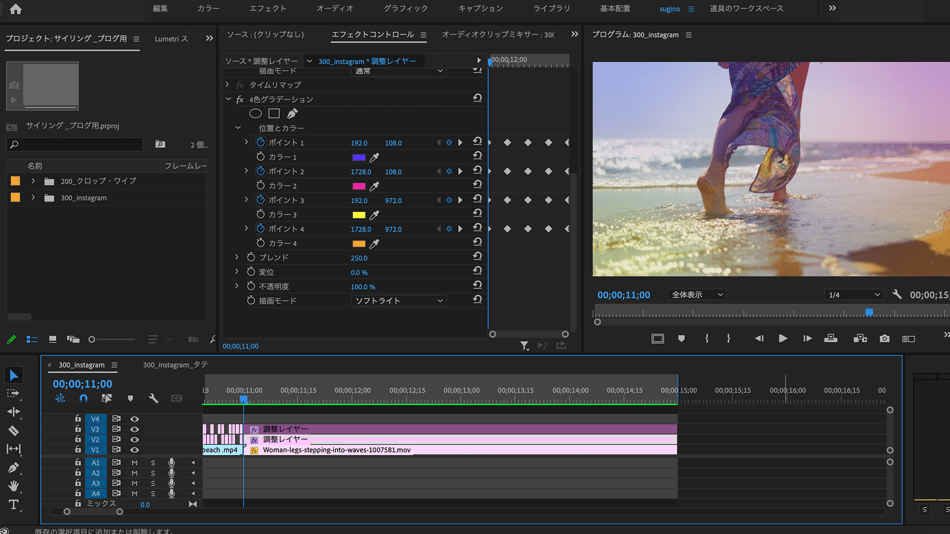The height and width of the screenshot is (534, 950).
Task: Select the Pen tool in the timeline toolbar
Action: click(14, 468)
